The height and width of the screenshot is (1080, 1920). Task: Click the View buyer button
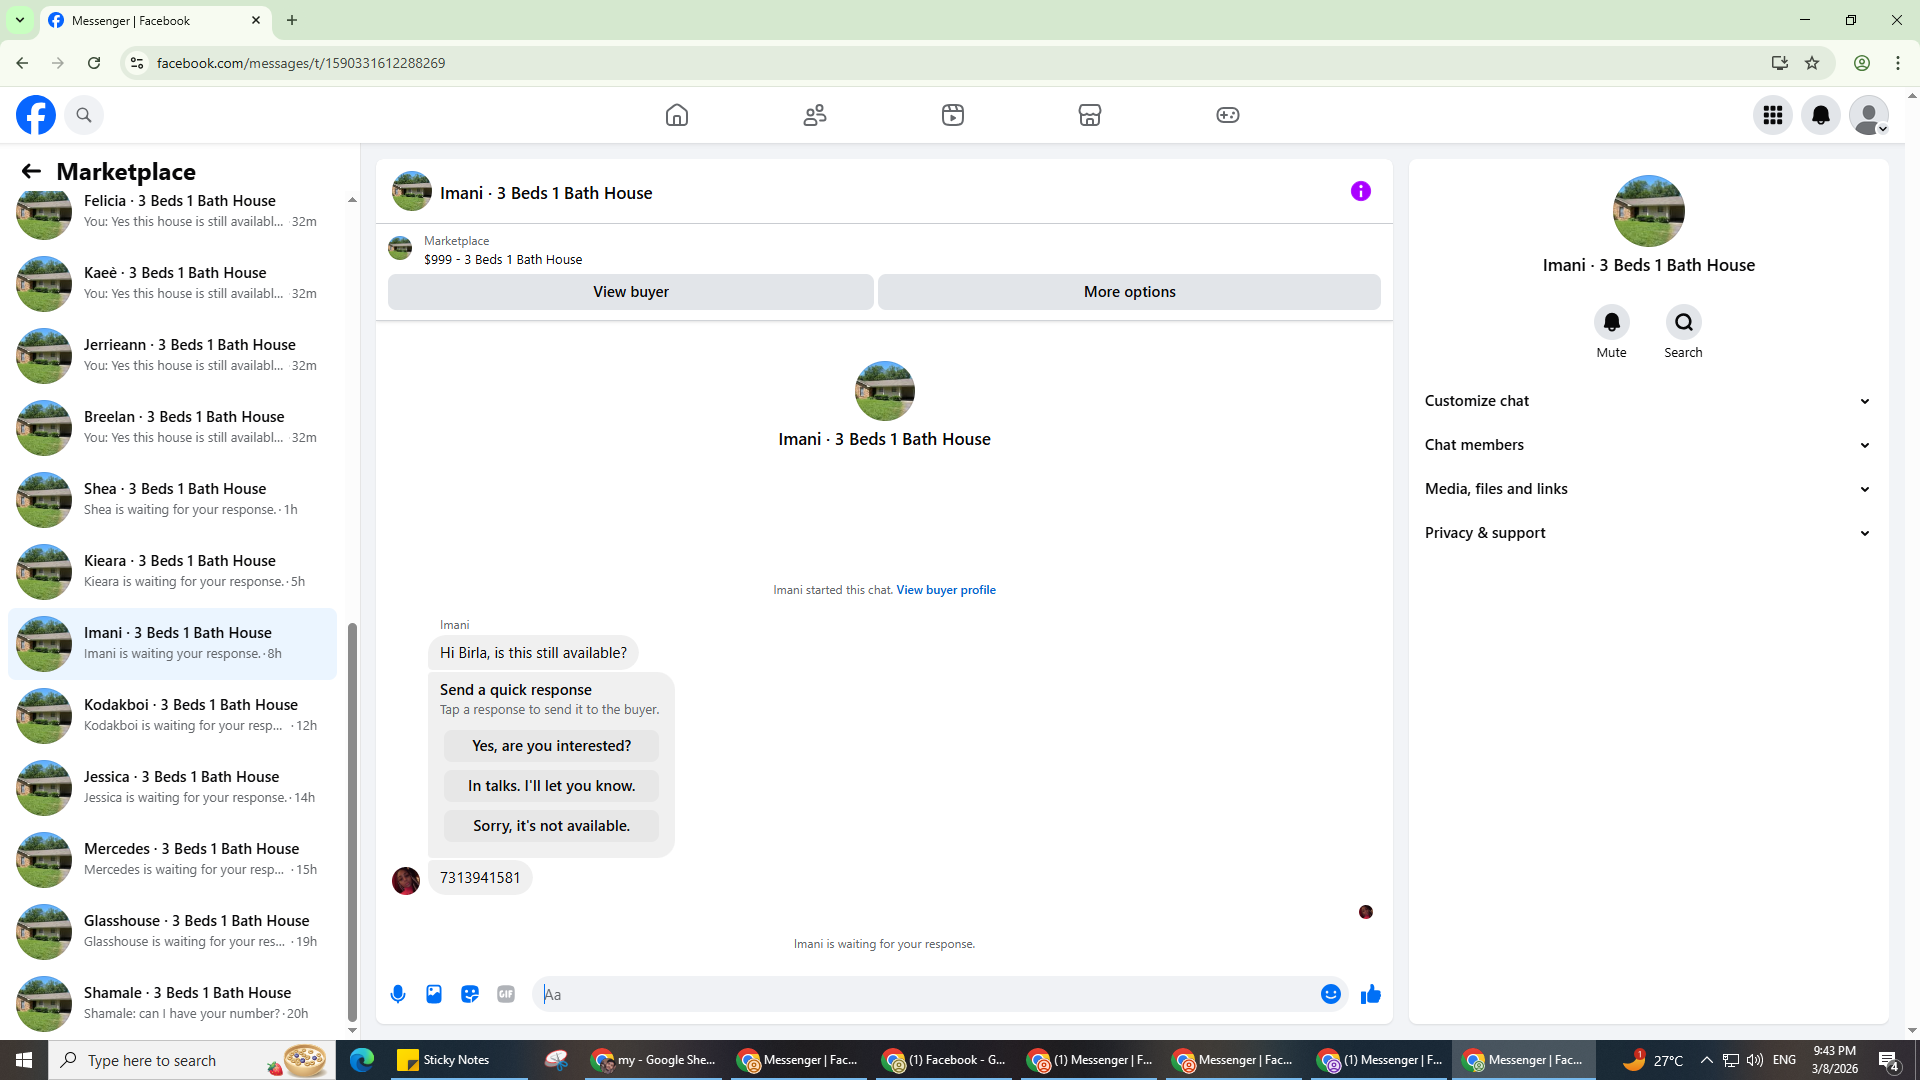[x=630, y=292]
